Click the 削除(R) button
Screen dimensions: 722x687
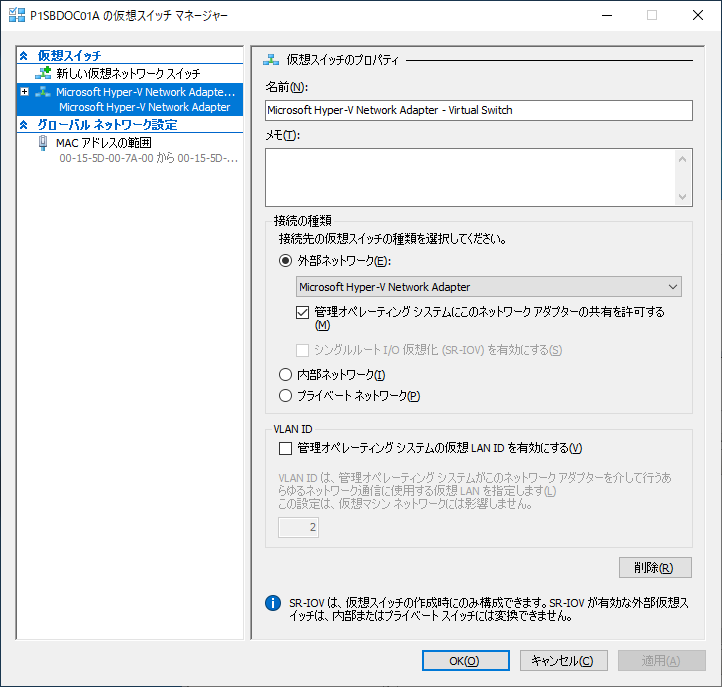[655, 567]
